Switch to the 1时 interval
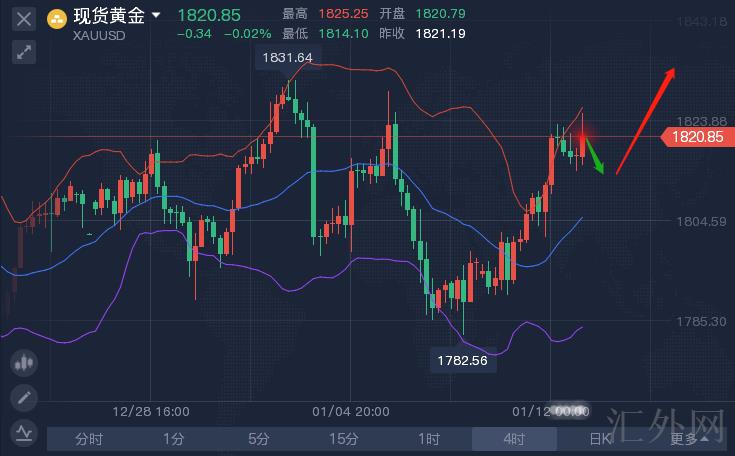Viewport: 735px width, 456px height. pos(429,438)
